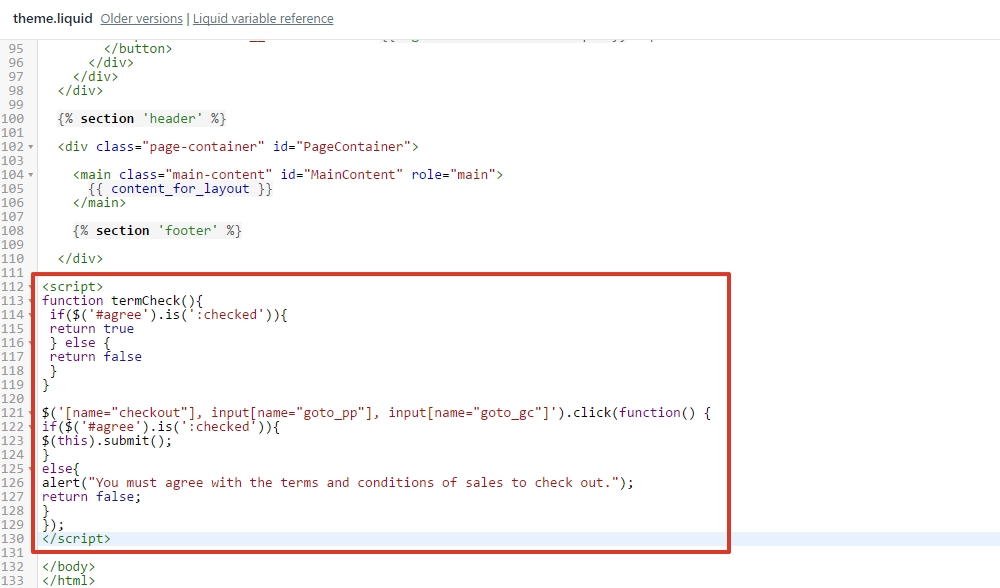Open the Liquid variable reference link

point(263,18)
